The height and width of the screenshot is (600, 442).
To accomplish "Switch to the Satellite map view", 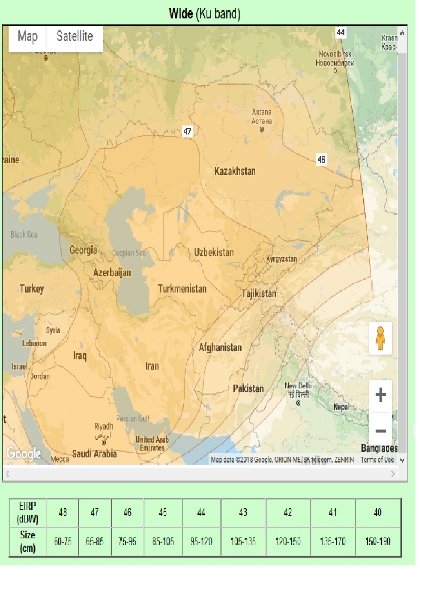I will pyautogui.click(x=75, y=37).
